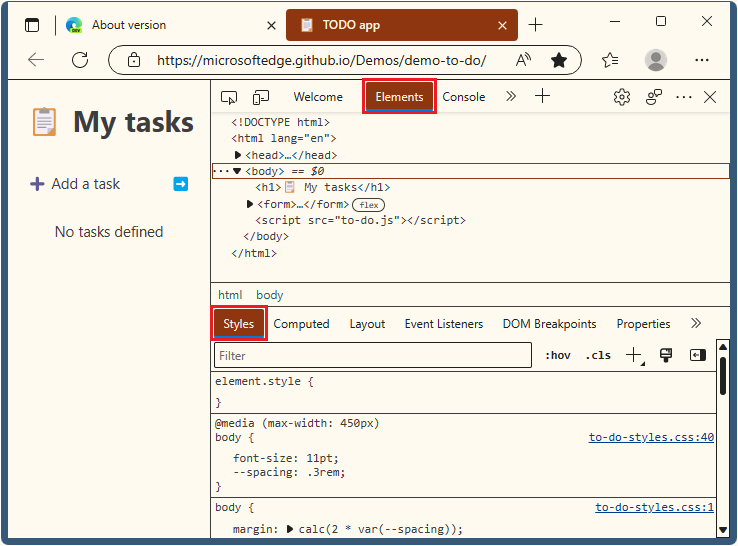Image resolution: width=738 pixels, height=546 pixels.
Task: Open the Favorites list icon
Action: coord(610,60)
